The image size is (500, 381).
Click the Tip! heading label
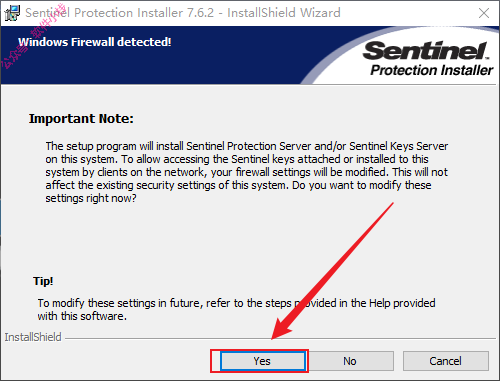43,281
